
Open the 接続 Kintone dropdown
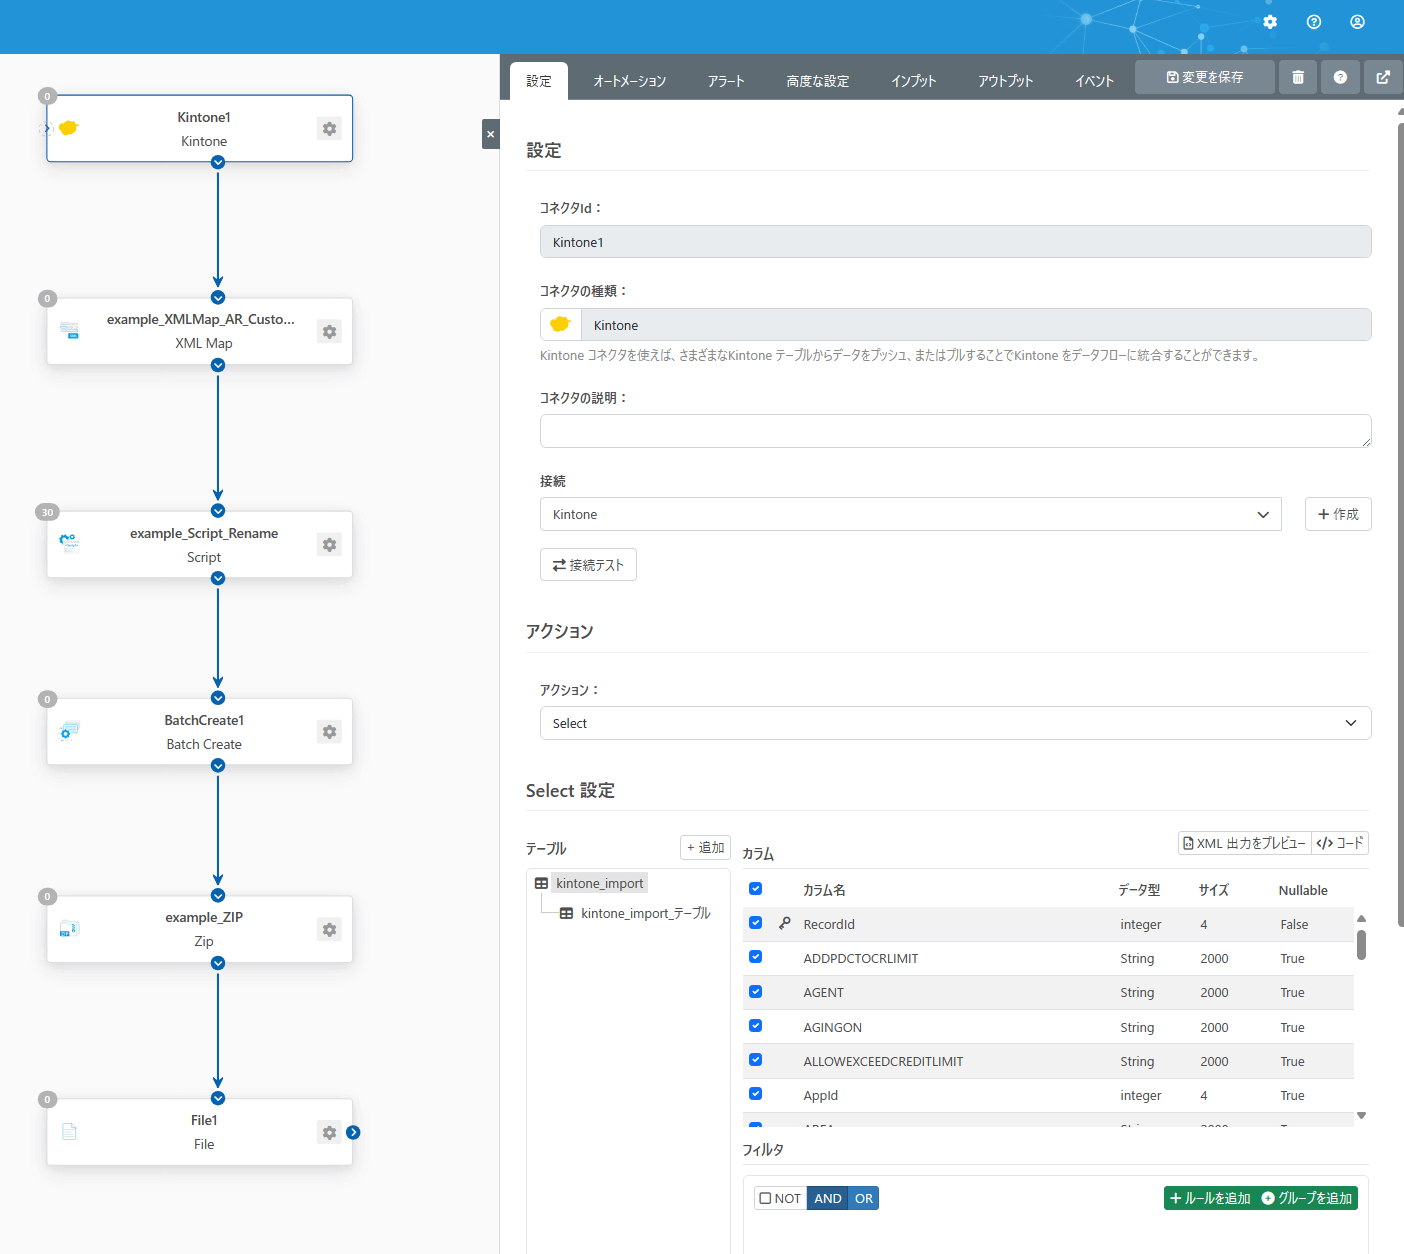(x=911, y=514)
